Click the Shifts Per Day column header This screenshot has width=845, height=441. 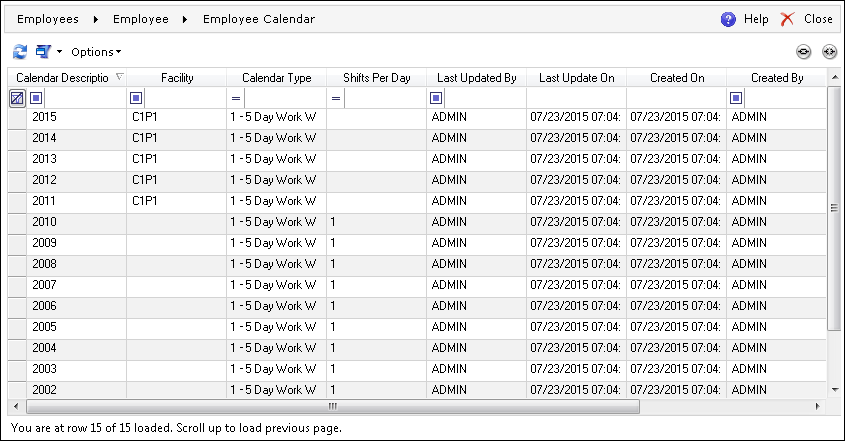coord(376,78)
